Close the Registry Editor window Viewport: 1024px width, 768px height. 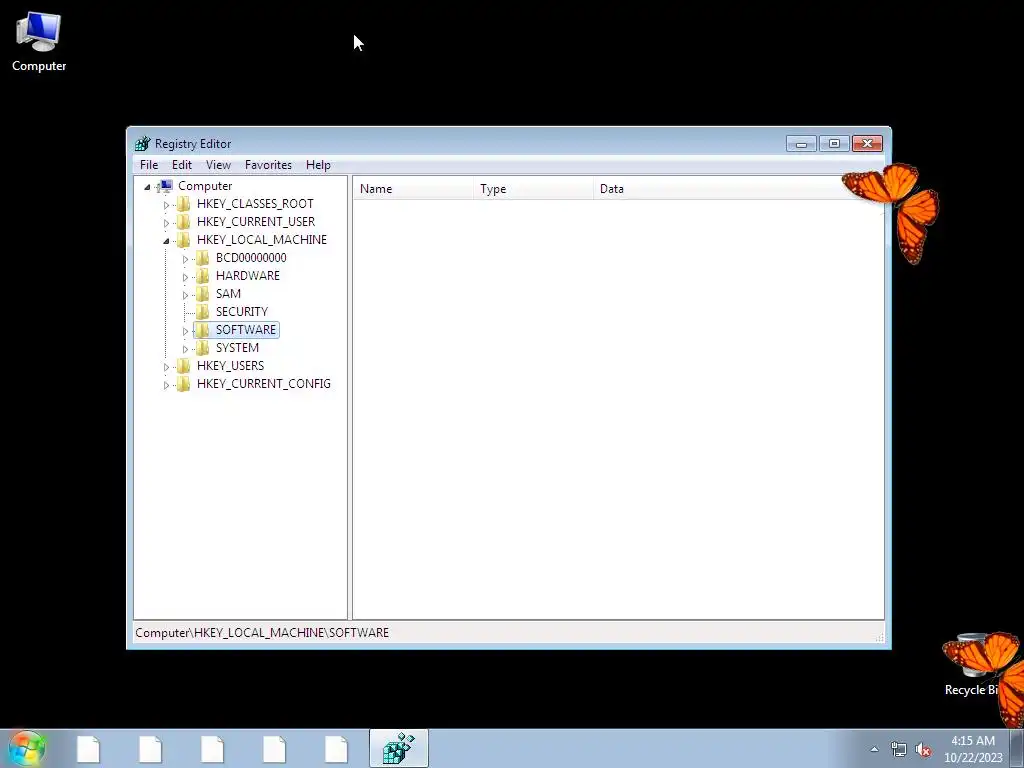click(x=867, y=144)
